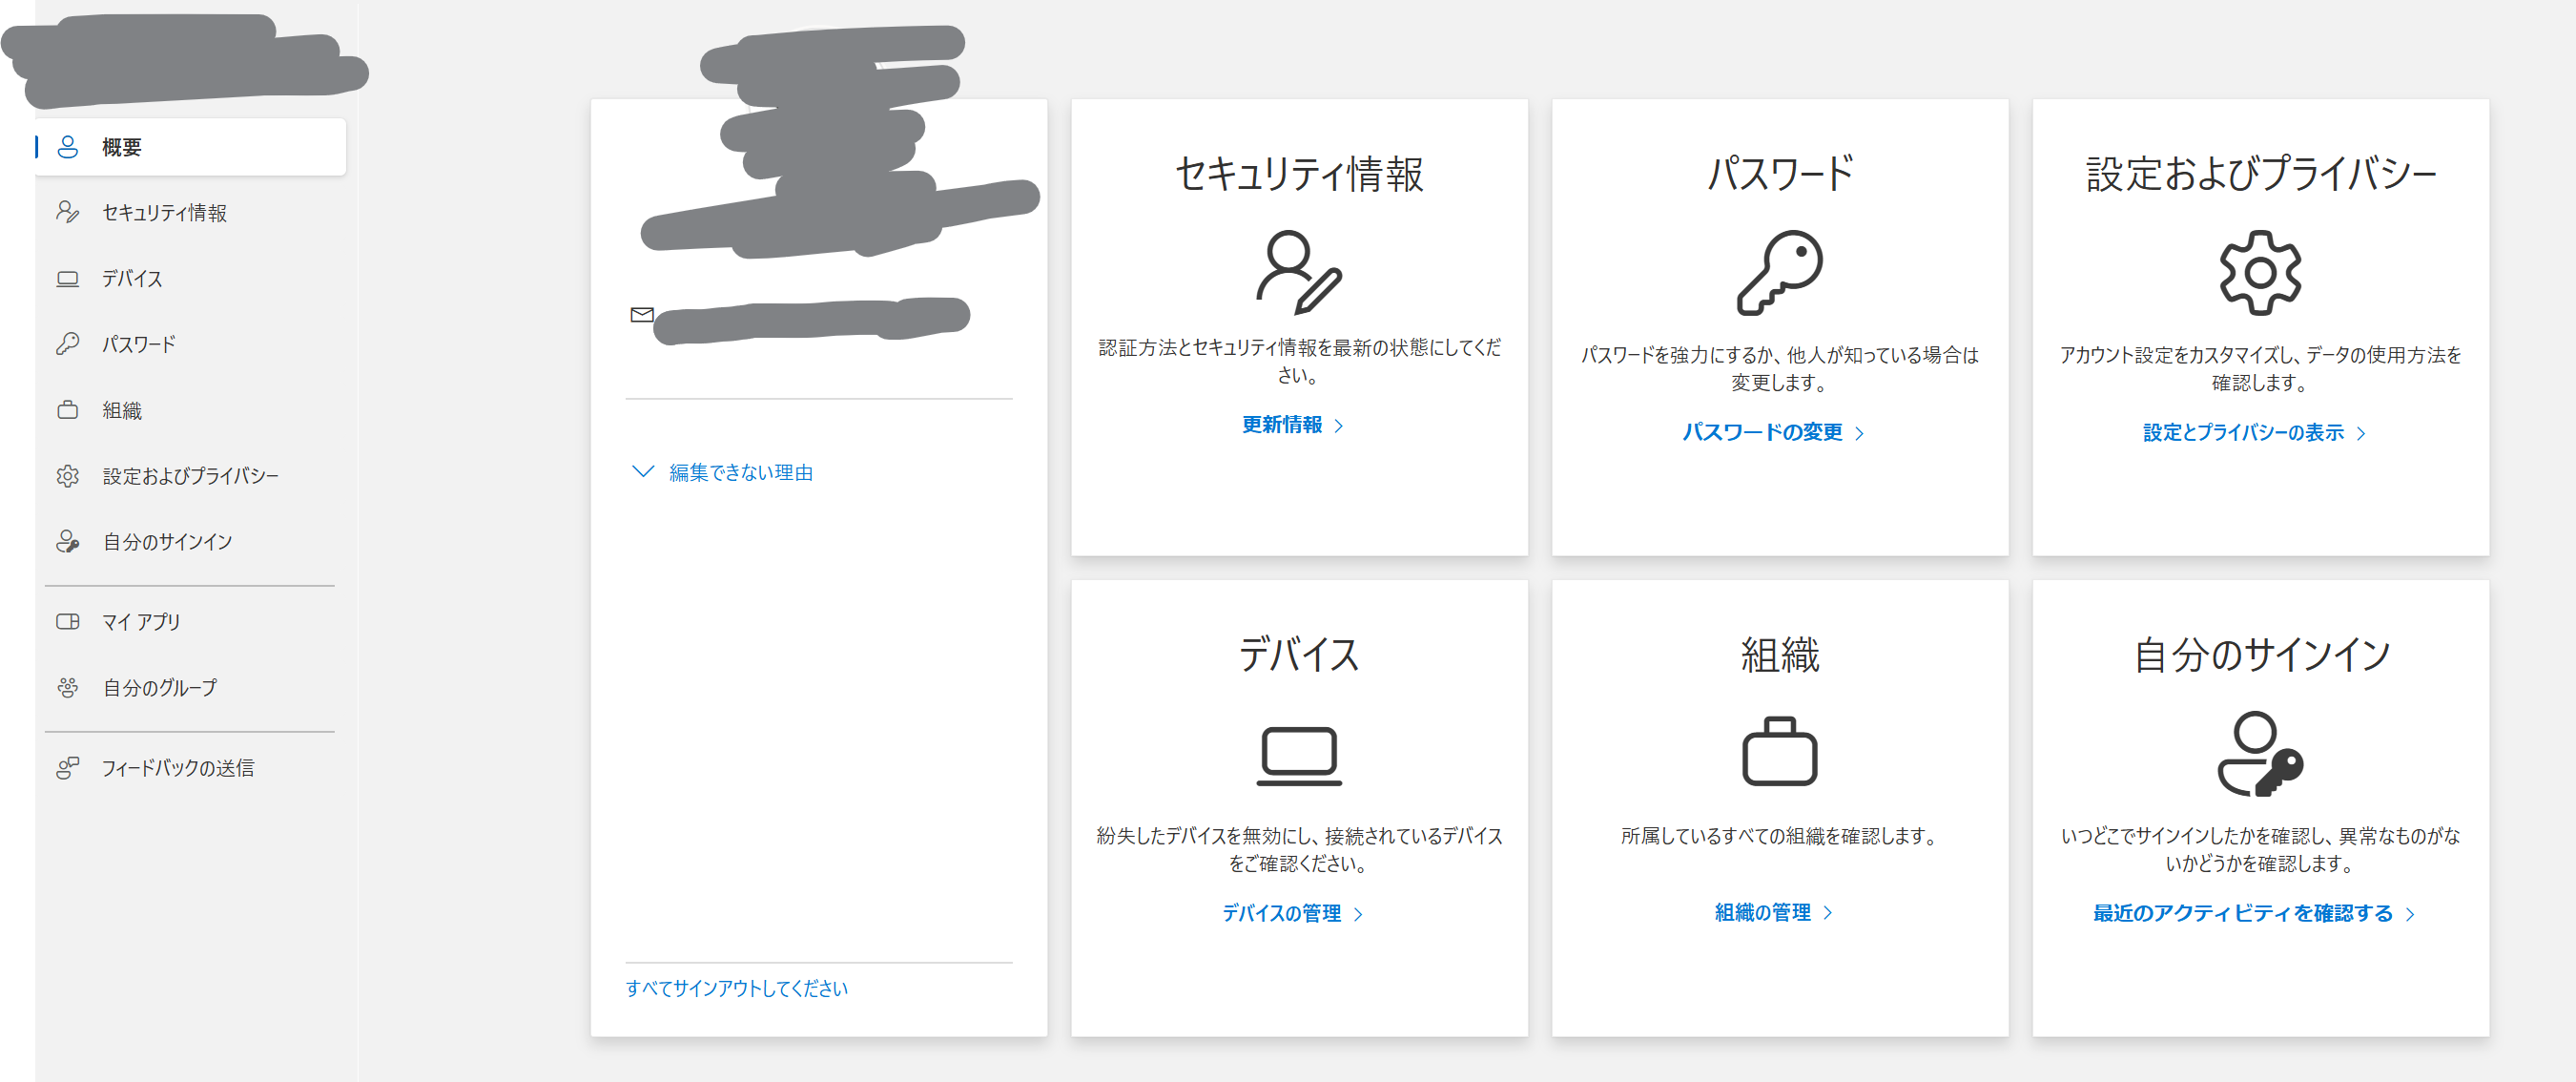Click the 組織の管理 link
The width and height of the screenshot is (2576, 1082).
pyautogui.click(x=1762, y=912)
